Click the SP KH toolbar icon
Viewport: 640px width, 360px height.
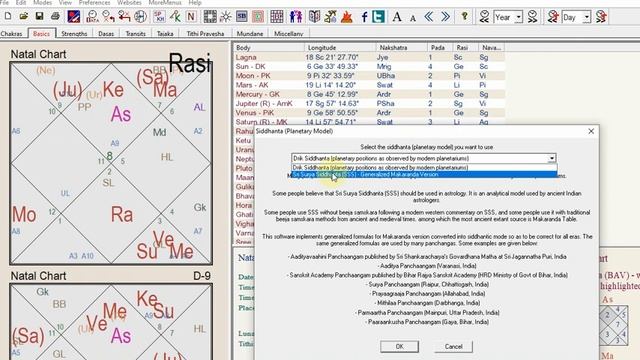point(159,16)
